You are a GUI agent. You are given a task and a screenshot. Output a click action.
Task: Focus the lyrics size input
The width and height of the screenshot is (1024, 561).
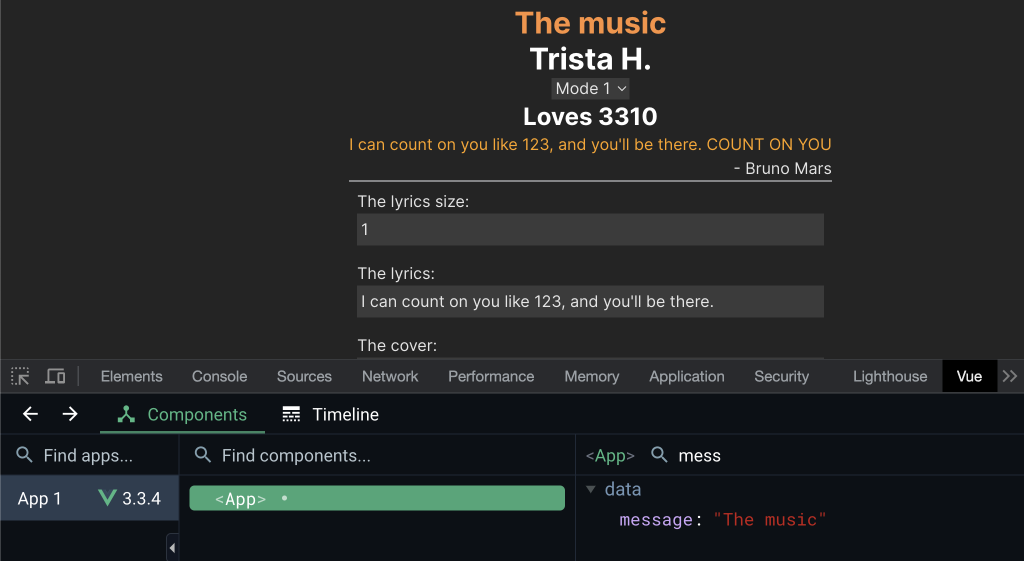point(590,229)
